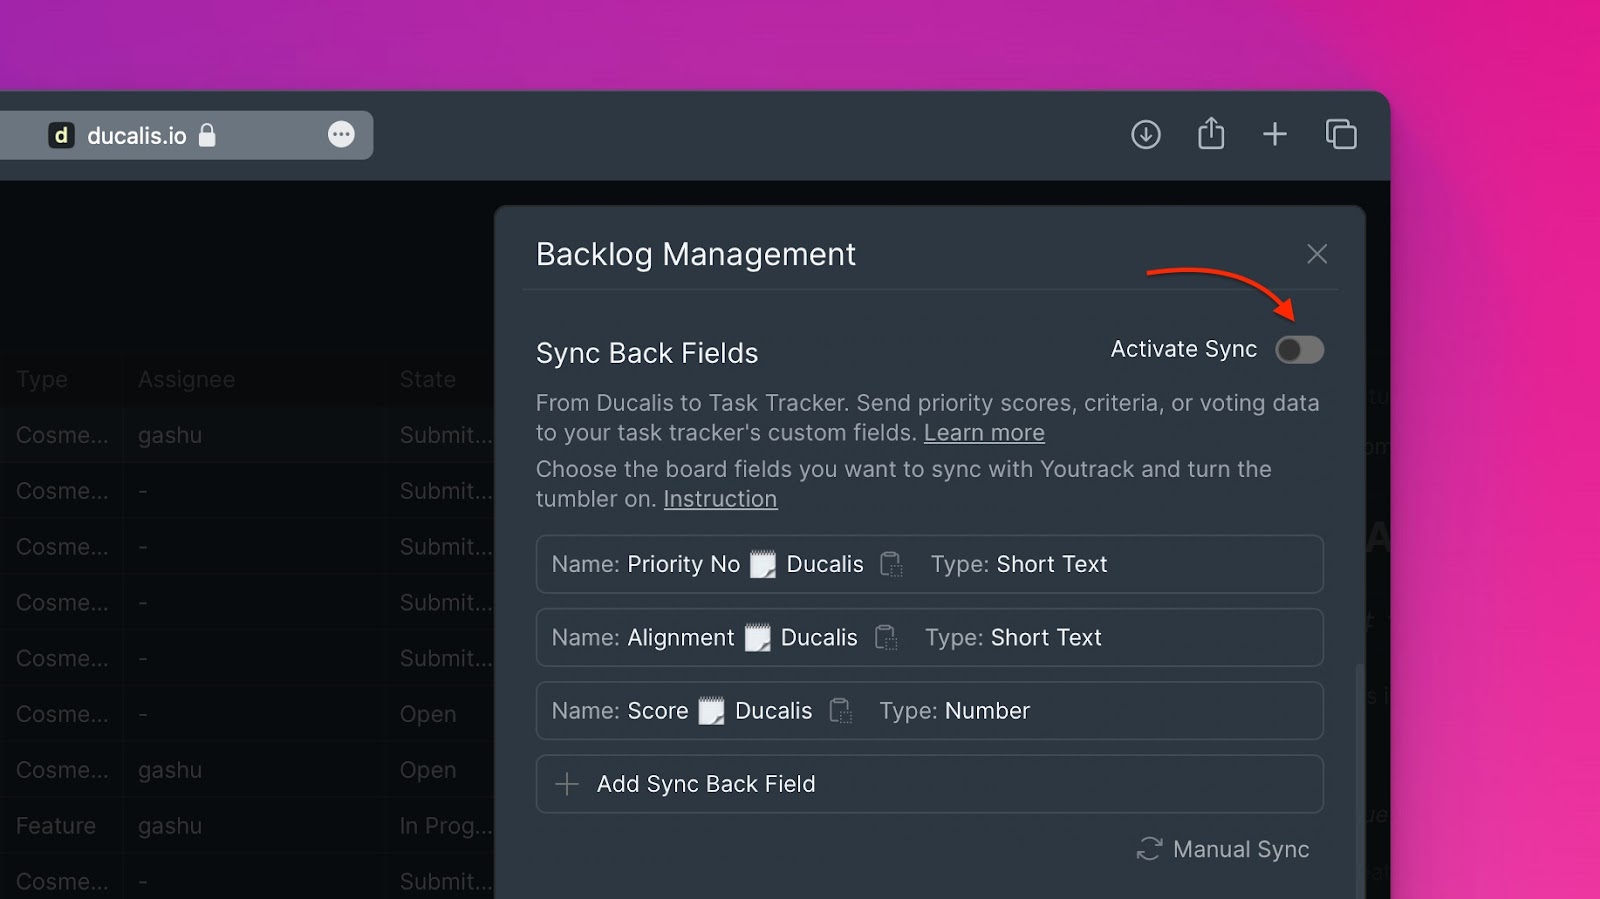The image size is (1600, 899).
Task: Select the Priority No sync field row
Action: coord(929,564)
